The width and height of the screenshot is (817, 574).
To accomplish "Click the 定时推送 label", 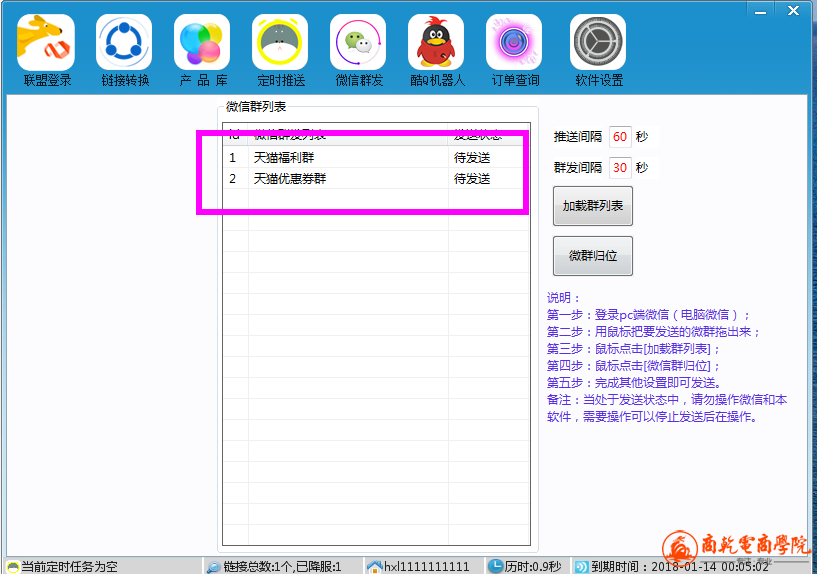I will pos(281,80).
